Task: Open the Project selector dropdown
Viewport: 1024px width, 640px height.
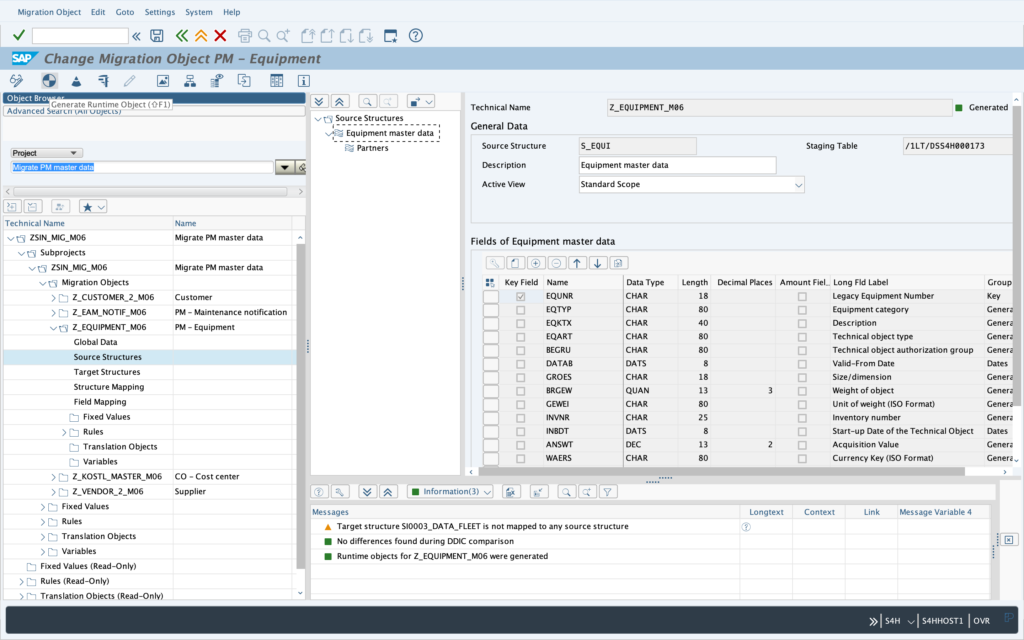Action: click(x=46, y=153)
